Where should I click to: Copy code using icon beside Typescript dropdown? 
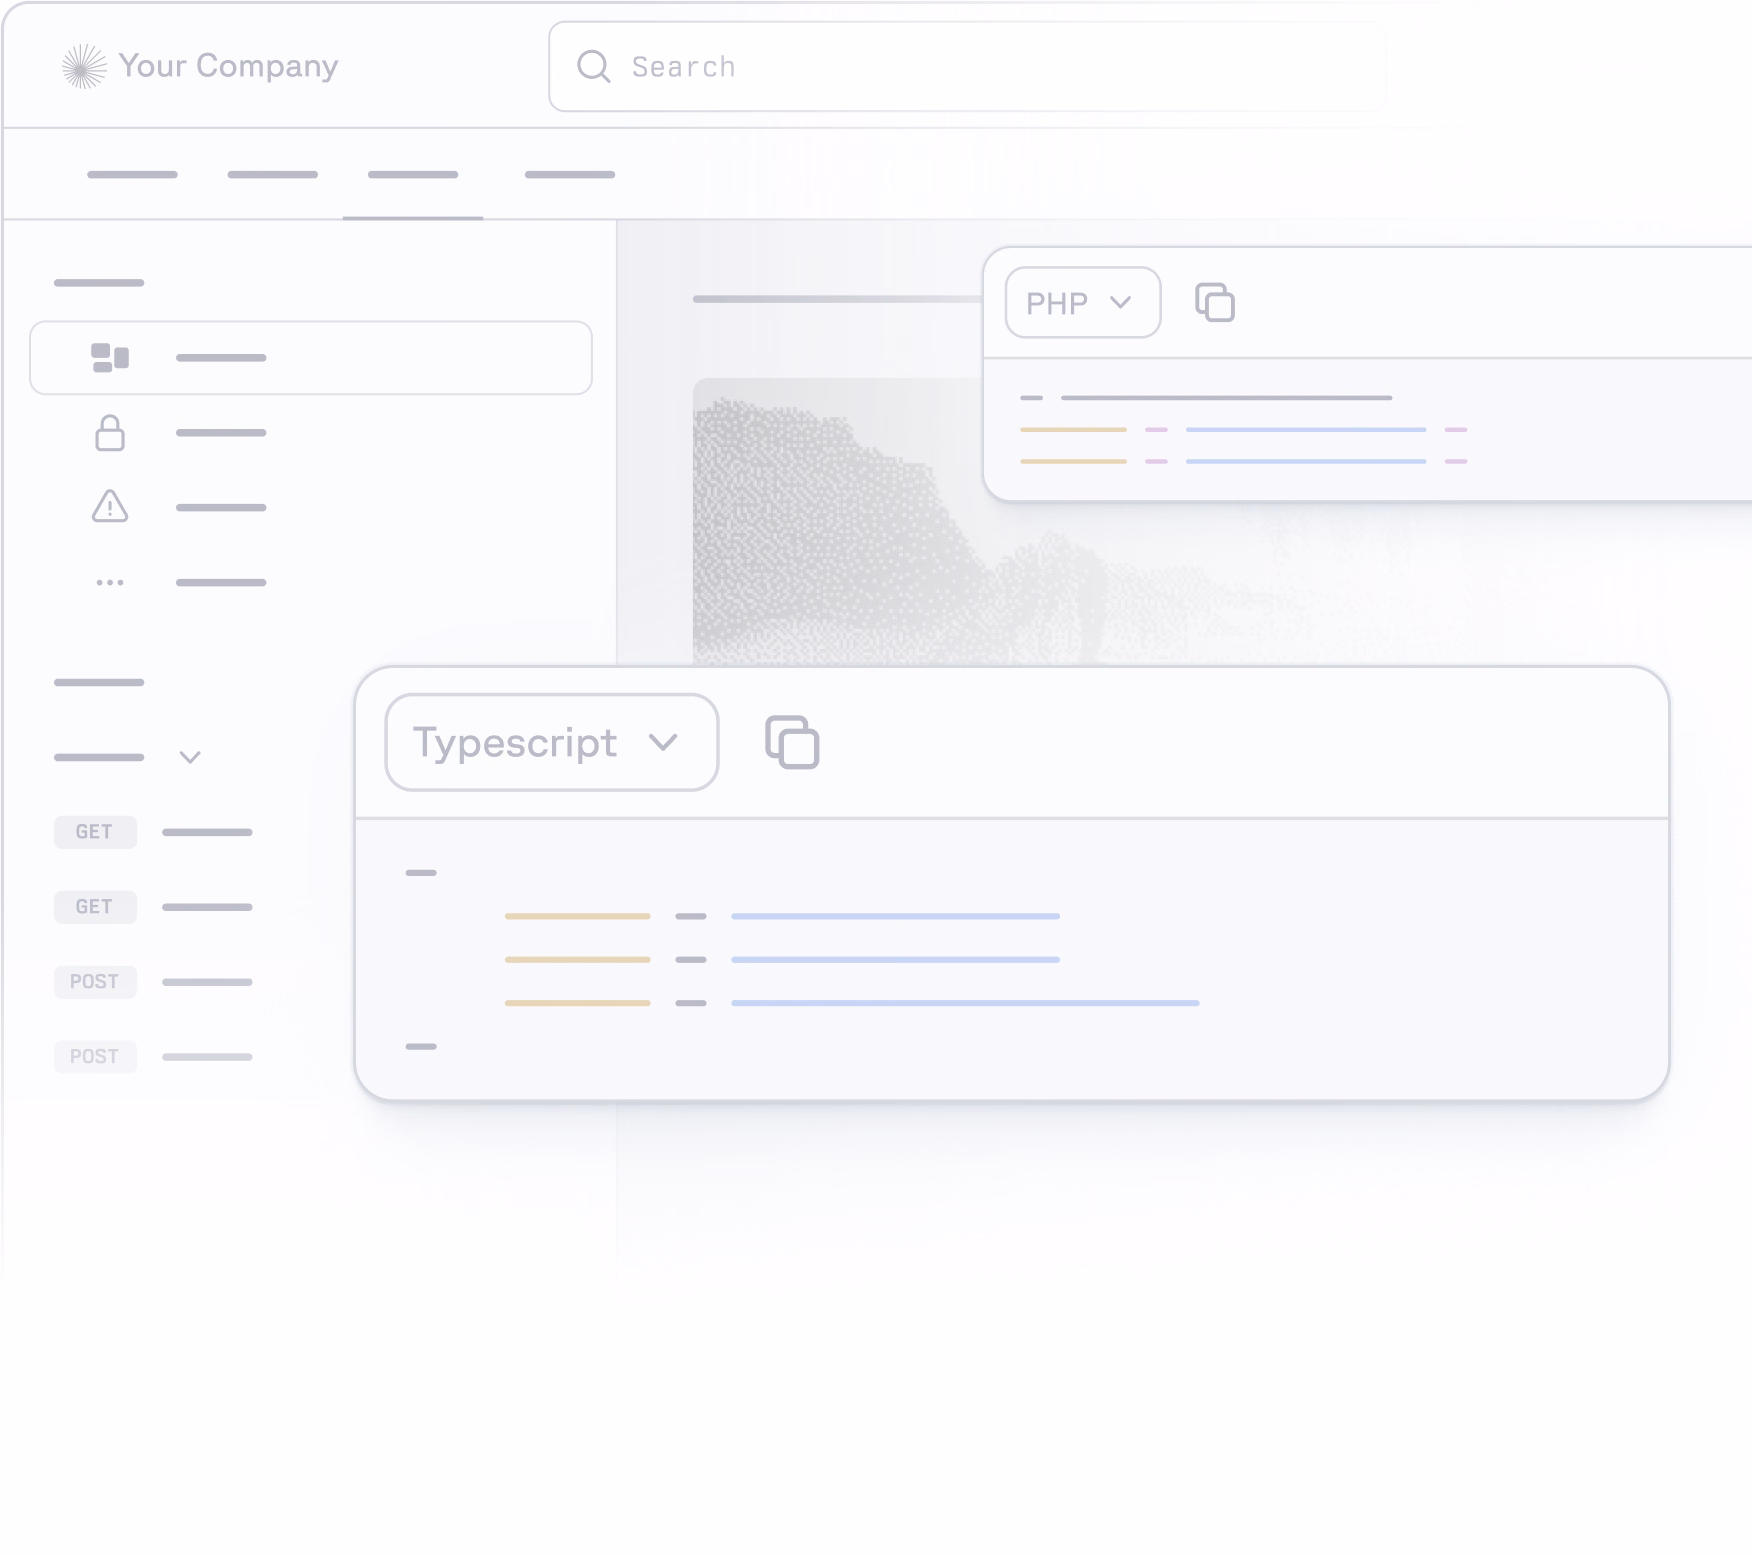pos(792,743)
